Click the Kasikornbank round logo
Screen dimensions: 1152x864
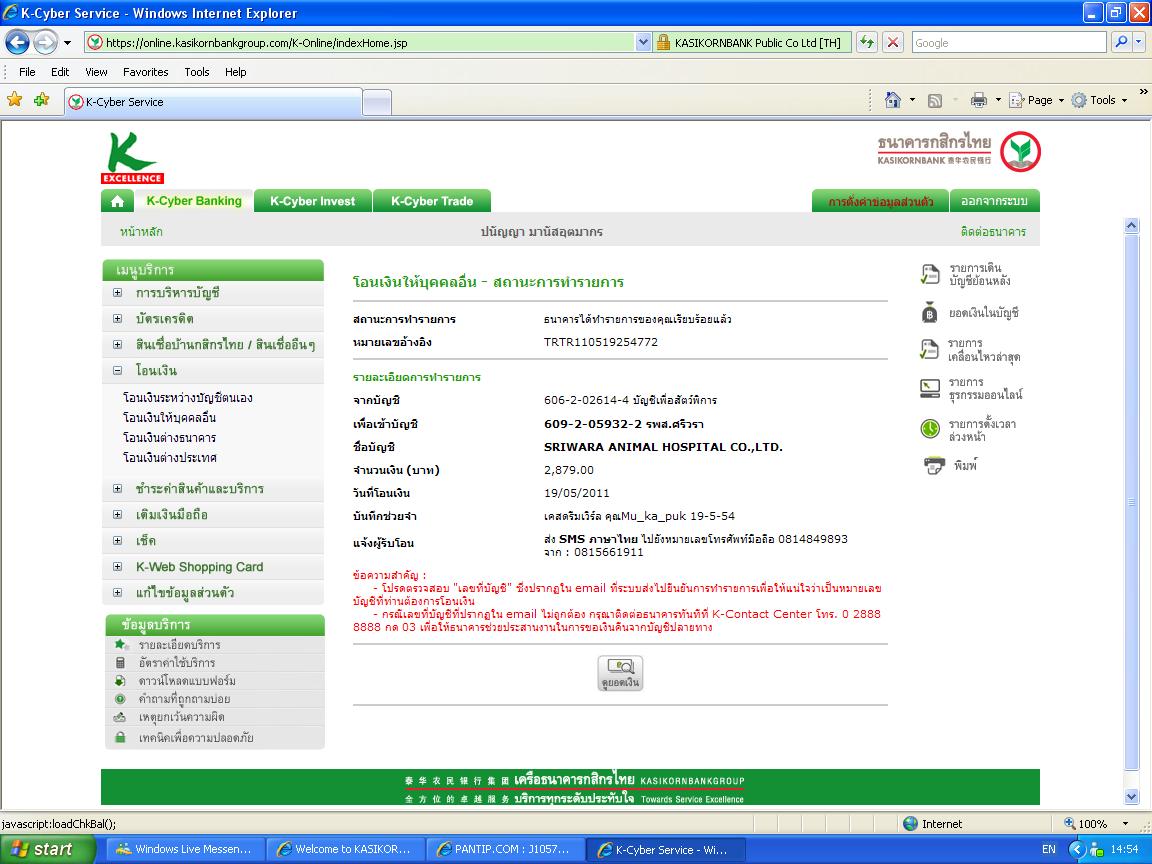click(1020, 151)
